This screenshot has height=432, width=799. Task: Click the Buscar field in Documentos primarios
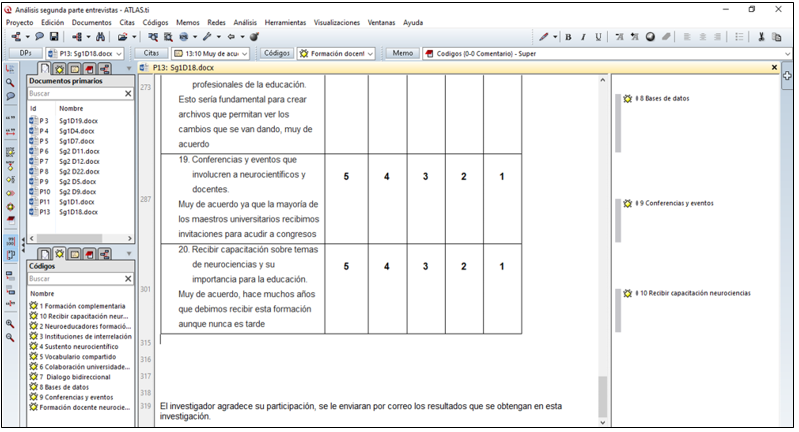click(75, 93)
